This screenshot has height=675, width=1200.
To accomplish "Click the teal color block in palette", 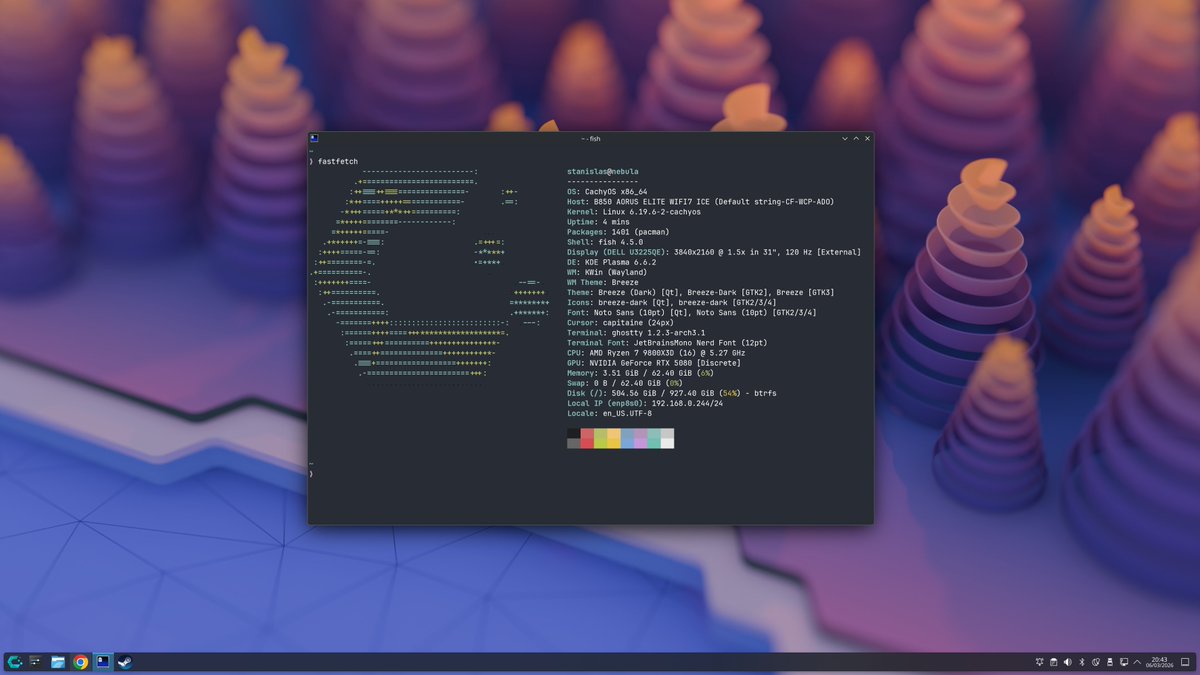I will (654, 438).
